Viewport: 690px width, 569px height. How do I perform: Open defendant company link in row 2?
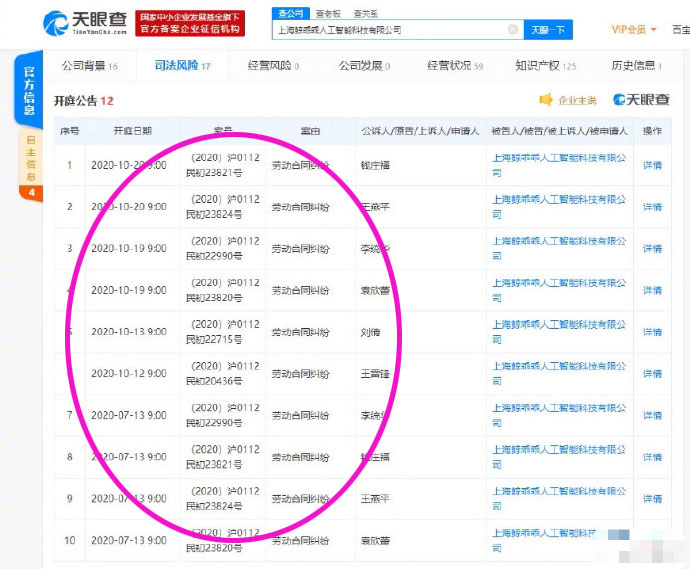tap(559, 207)
